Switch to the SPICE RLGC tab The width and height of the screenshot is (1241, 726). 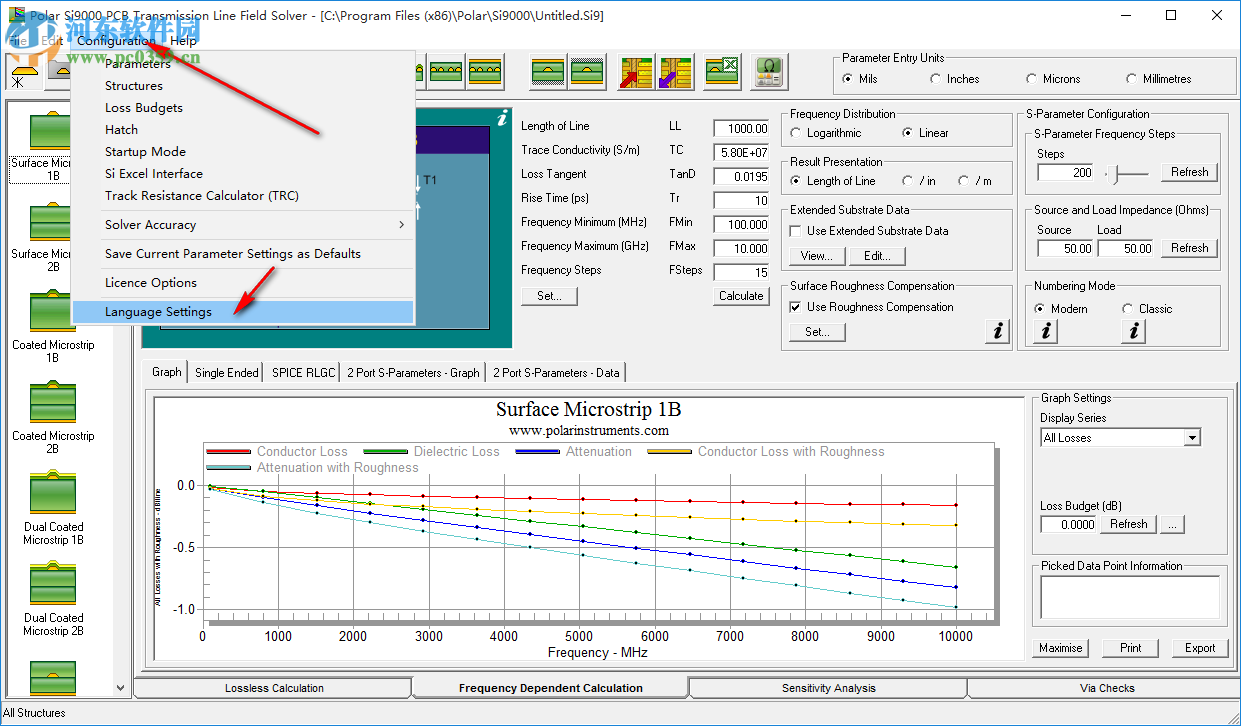click(x=302, y=372)
